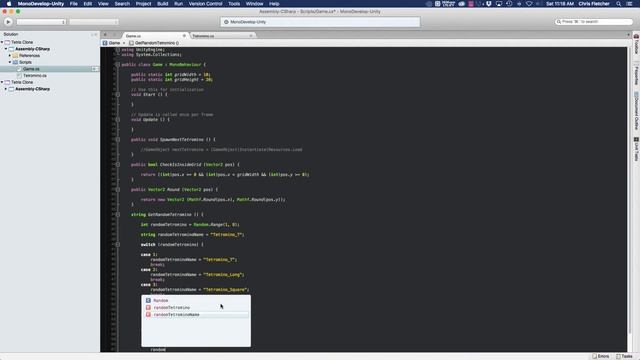This screenshot has height=360, width=640.
Task: Choose 'randomTetromino' in autocomplete popup
Action: [x=196, y=307]
